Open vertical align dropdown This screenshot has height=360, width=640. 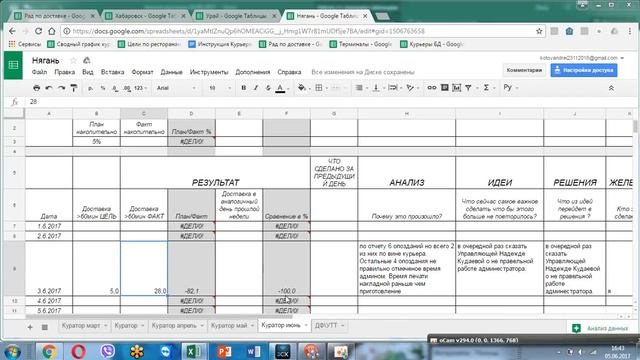378,88
